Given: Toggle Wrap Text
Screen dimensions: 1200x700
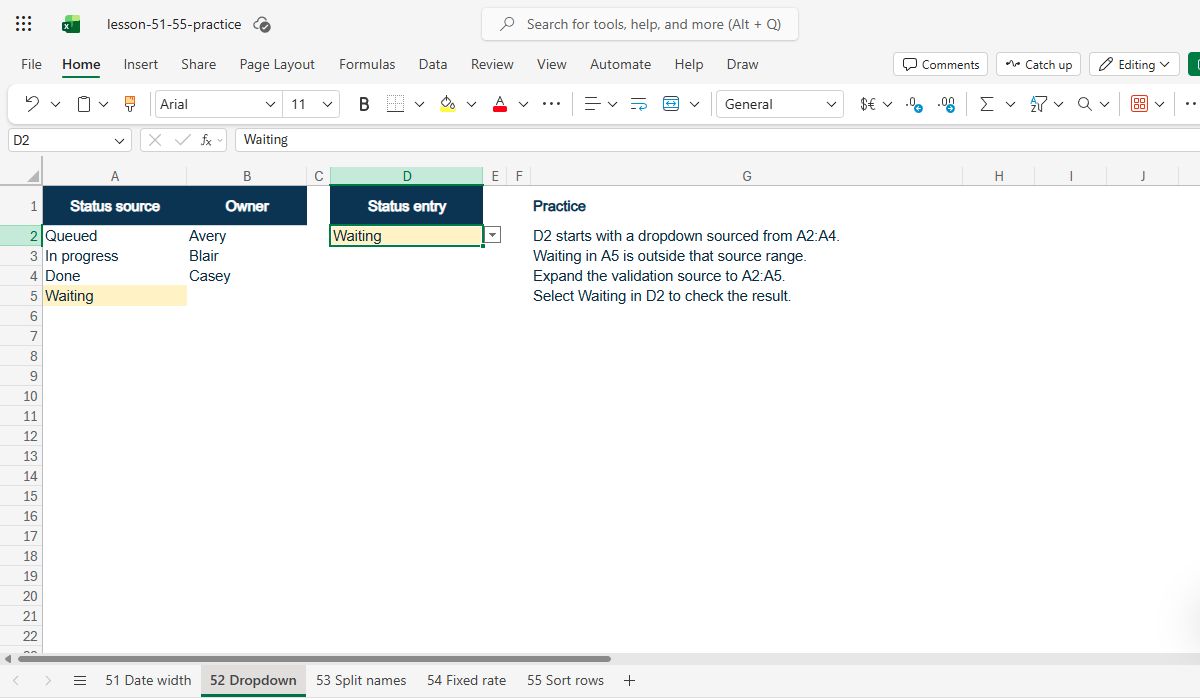Looking at the screenshot, I should [639, 104].
